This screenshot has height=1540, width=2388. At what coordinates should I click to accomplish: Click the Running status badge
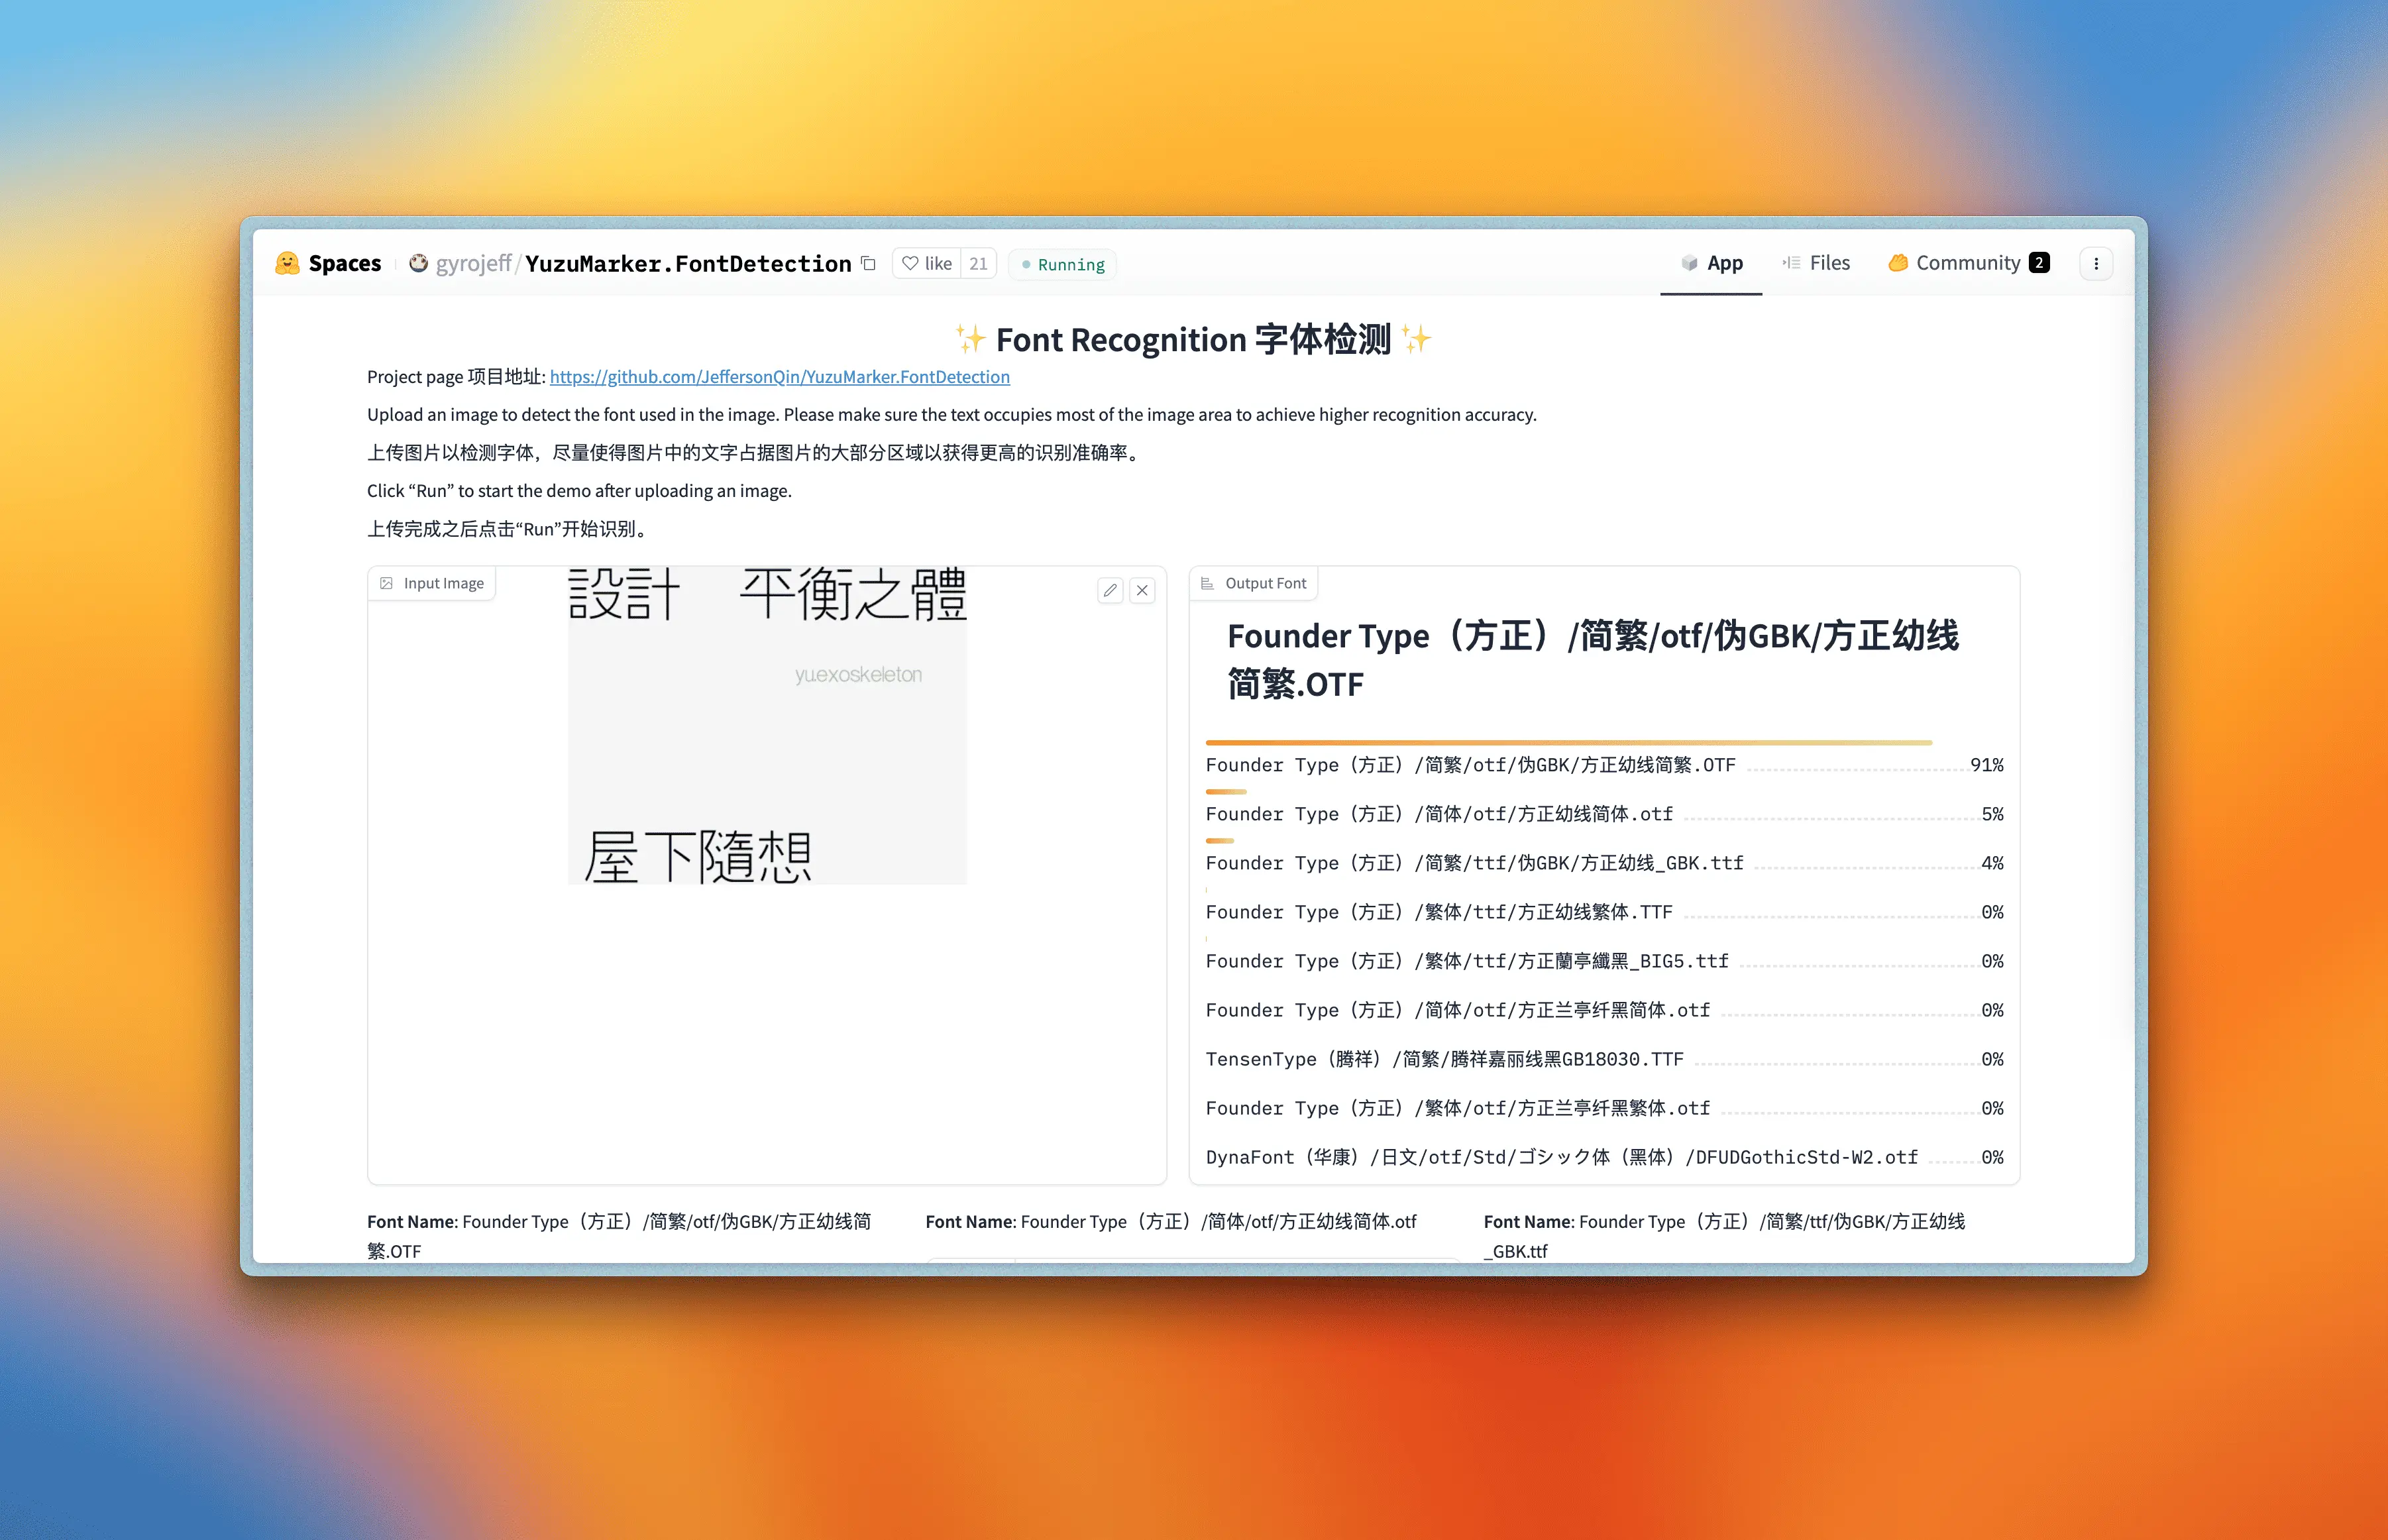pyautogui.click(x=1062, y=264)
